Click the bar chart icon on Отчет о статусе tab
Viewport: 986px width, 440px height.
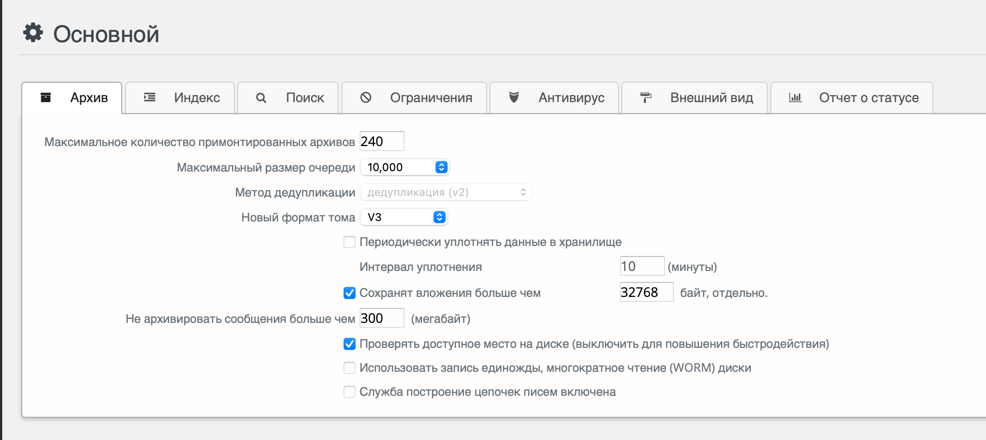pos(795,98)
